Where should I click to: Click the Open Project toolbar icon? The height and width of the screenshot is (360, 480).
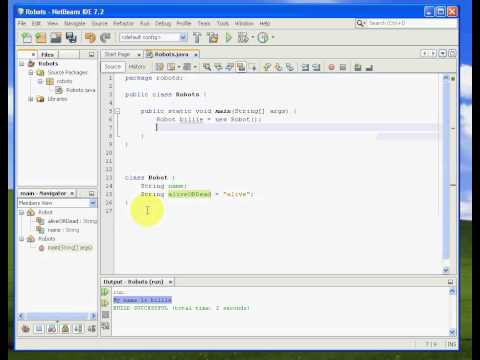56,38
